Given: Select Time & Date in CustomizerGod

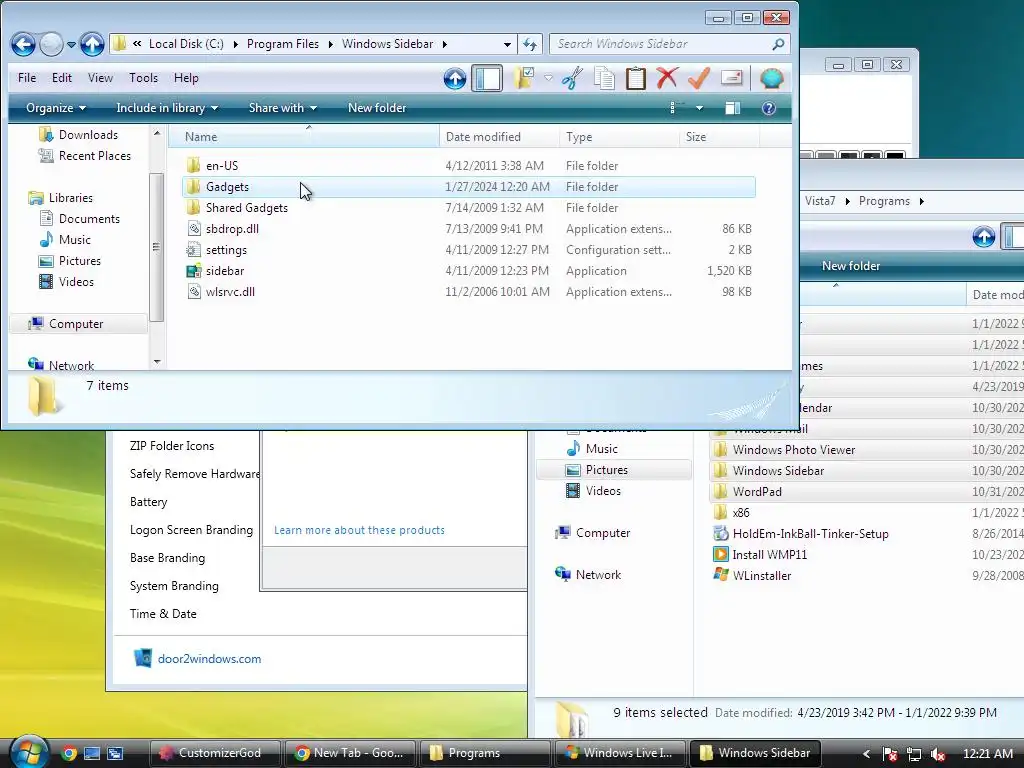Looking at the screenshot, I should tap(163, 614).
